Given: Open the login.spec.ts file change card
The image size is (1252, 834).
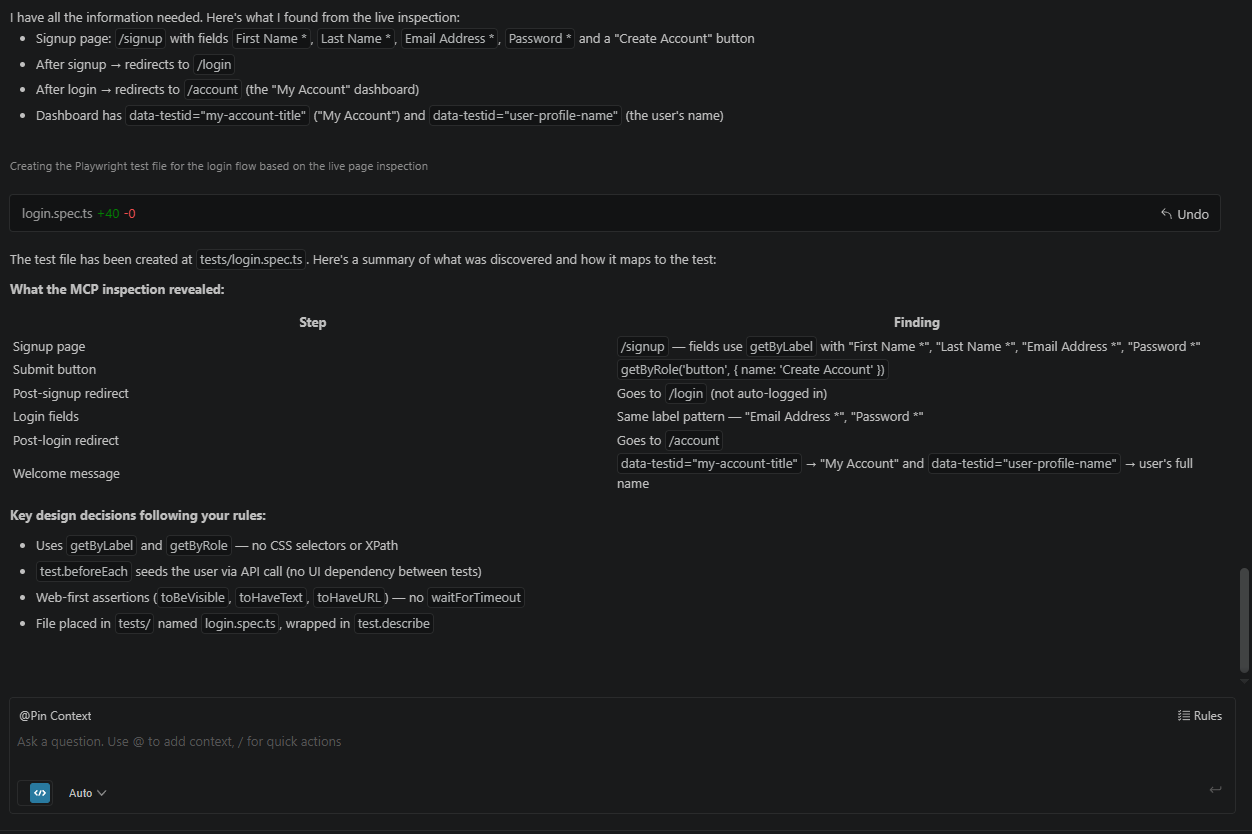Looking at the screenshot, I should [x=57, y=213].
